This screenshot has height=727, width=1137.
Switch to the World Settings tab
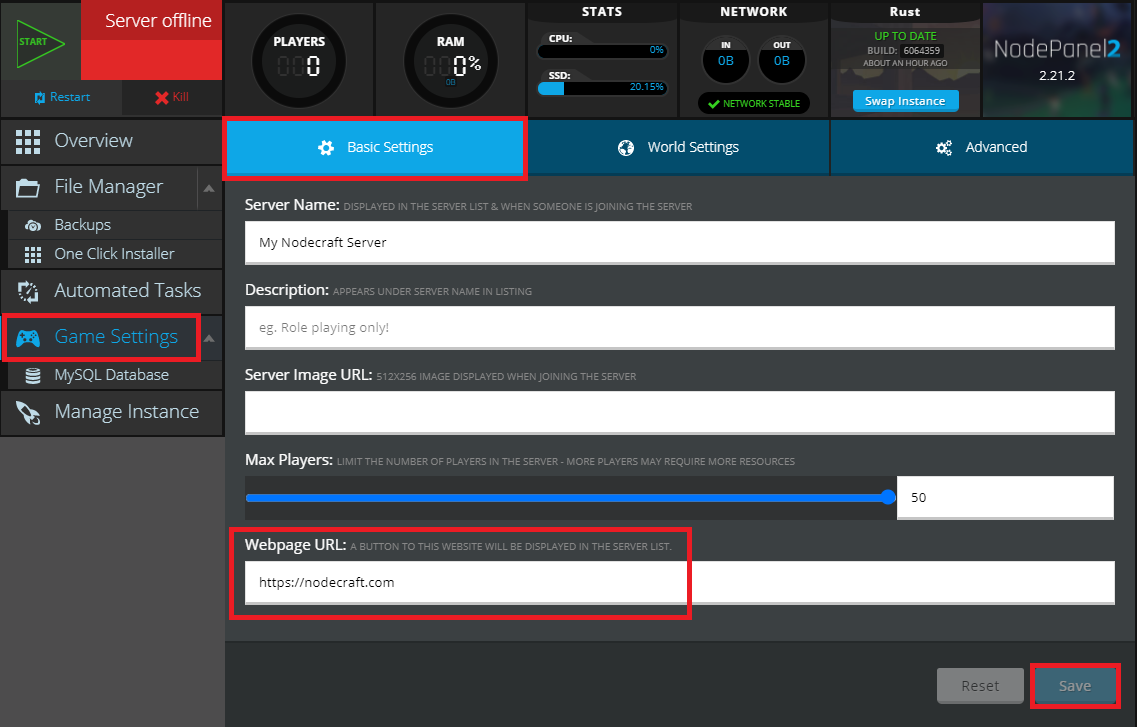[x=678, y=147]
